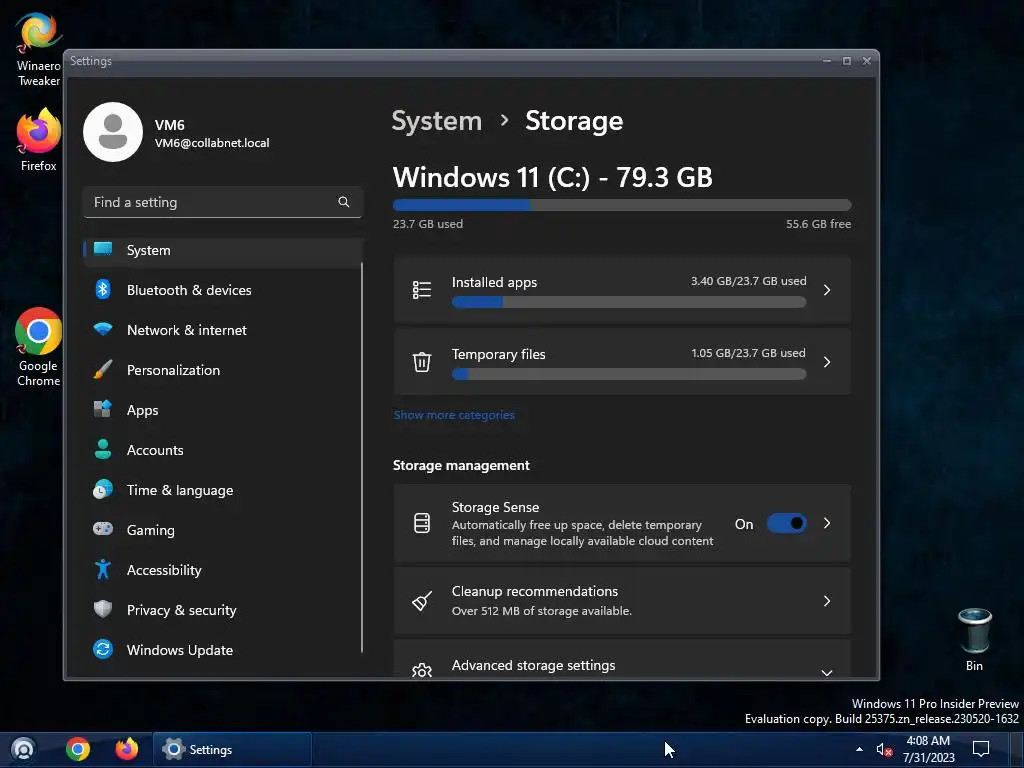This screenshot has height=768, width=1024.
Task: Click the System breadcrumb link
Action: point(436,121)
